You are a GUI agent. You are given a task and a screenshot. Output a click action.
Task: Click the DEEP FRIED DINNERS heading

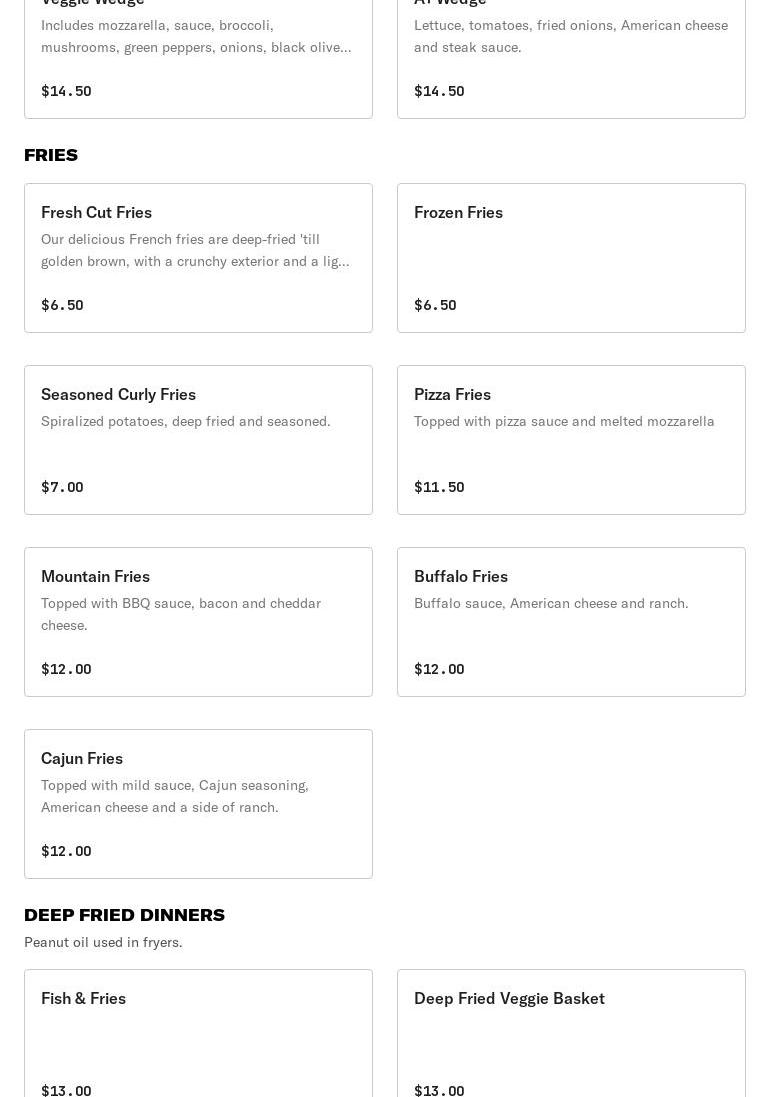pos(124,915)
